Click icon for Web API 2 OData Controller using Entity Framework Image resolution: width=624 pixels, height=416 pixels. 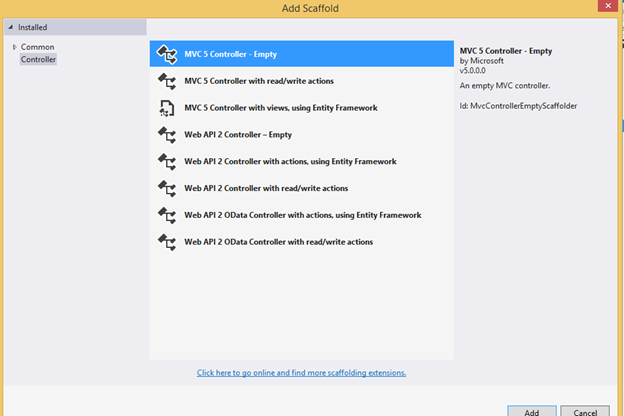(x=167, y=215)
